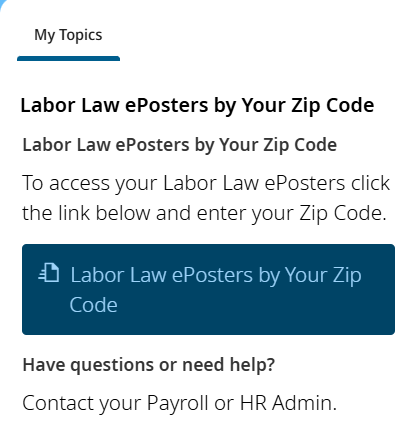Viewport: 415px width, 437px height.
Task: Click 'Zip' at the end of button's first line
Action: [x=347, y=275]
